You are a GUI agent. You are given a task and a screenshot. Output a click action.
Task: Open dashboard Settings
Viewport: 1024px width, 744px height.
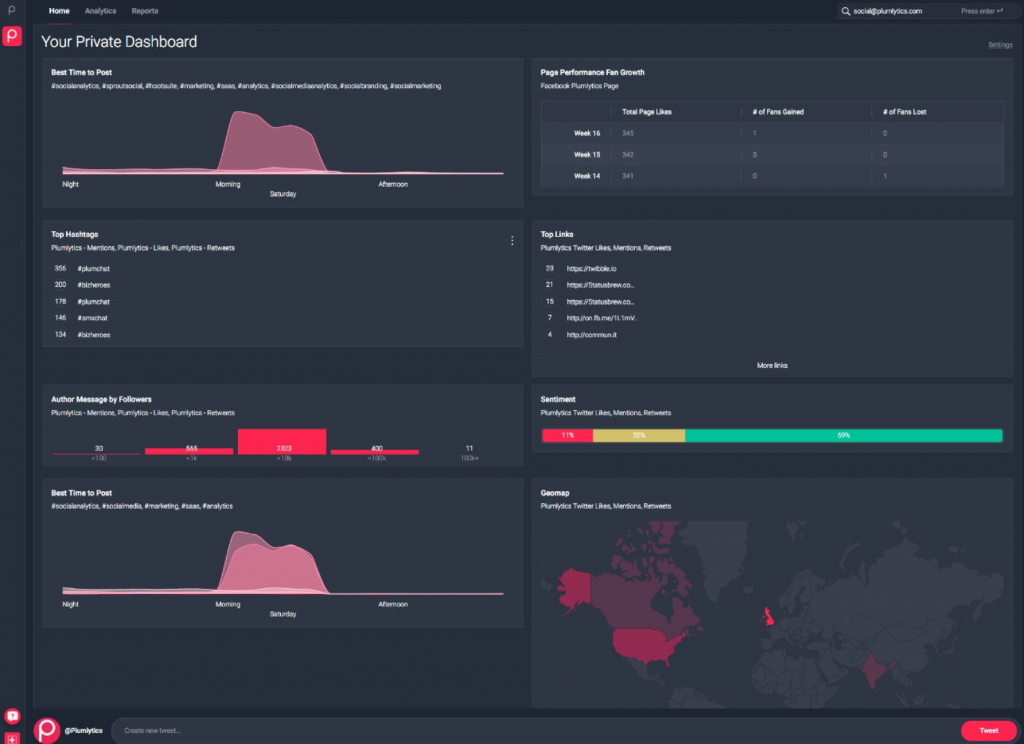click(1000, 45)
